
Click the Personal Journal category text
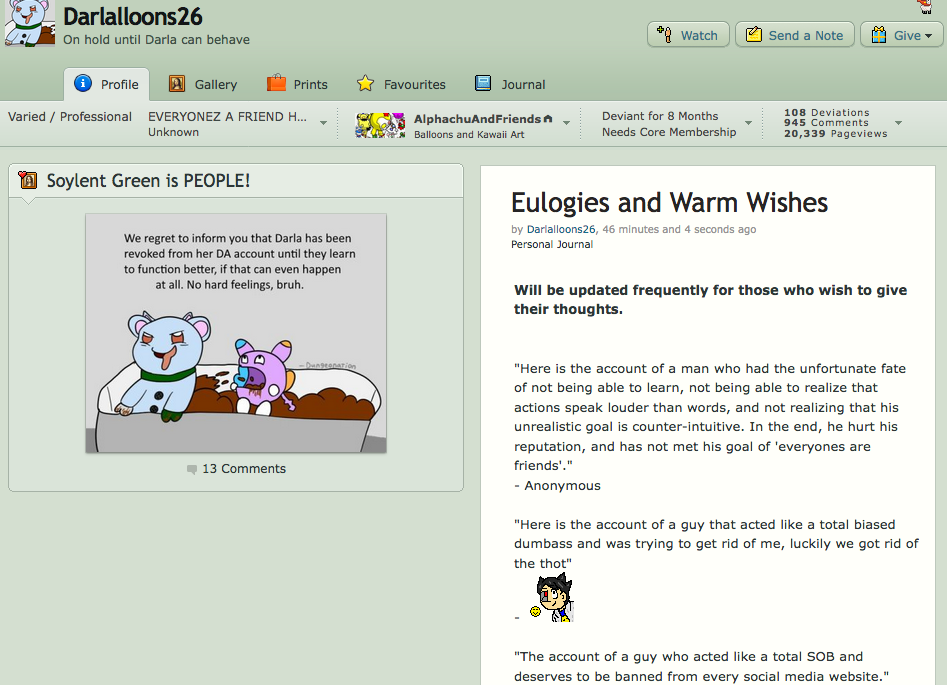point(551,244)
